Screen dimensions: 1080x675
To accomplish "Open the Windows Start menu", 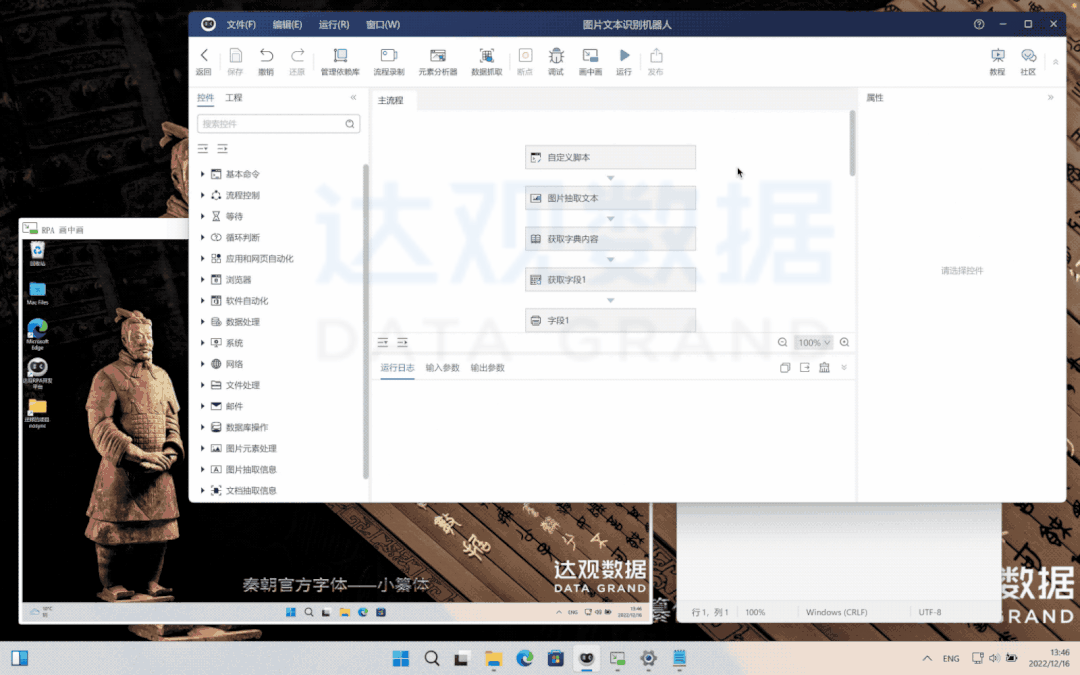I will (x=401, y=658).
